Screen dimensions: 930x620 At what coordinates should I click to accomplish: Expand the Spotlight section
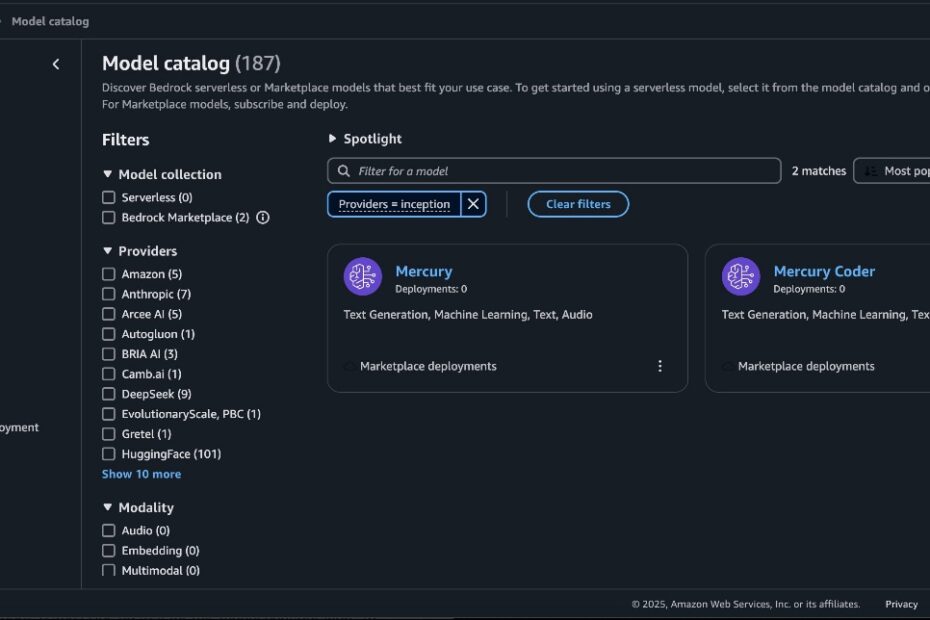pyautogui.click(x=332, y=139)
